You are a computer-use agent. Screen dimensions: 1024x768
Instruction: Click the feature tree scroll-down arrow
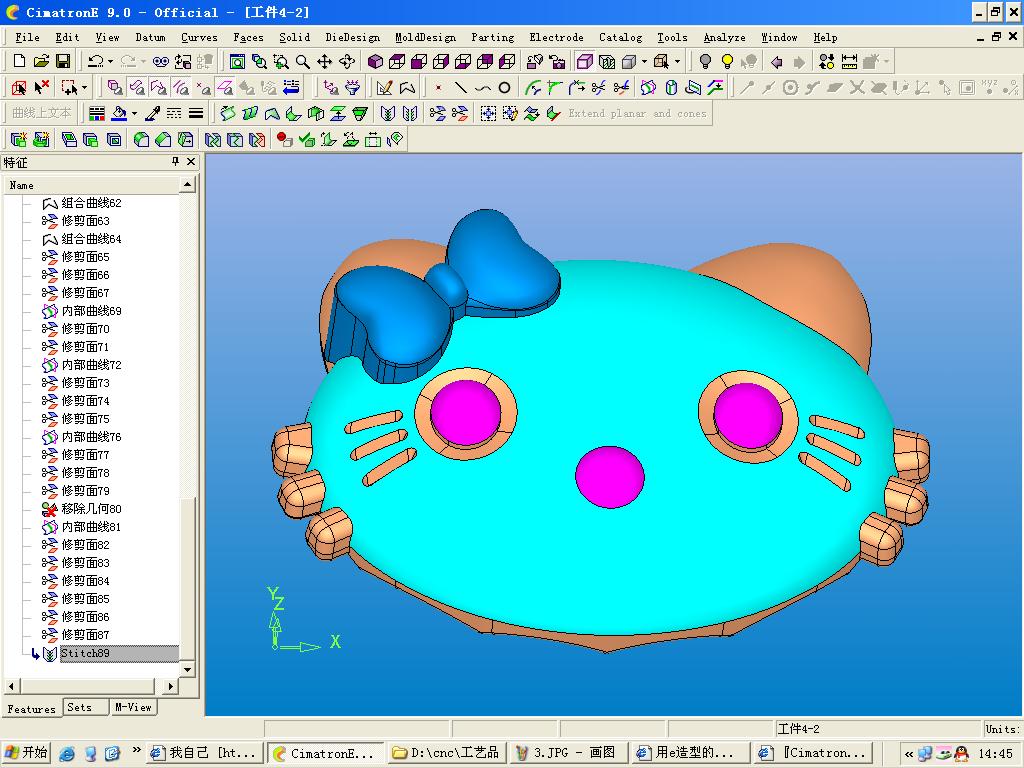click(x=187, y=669)
